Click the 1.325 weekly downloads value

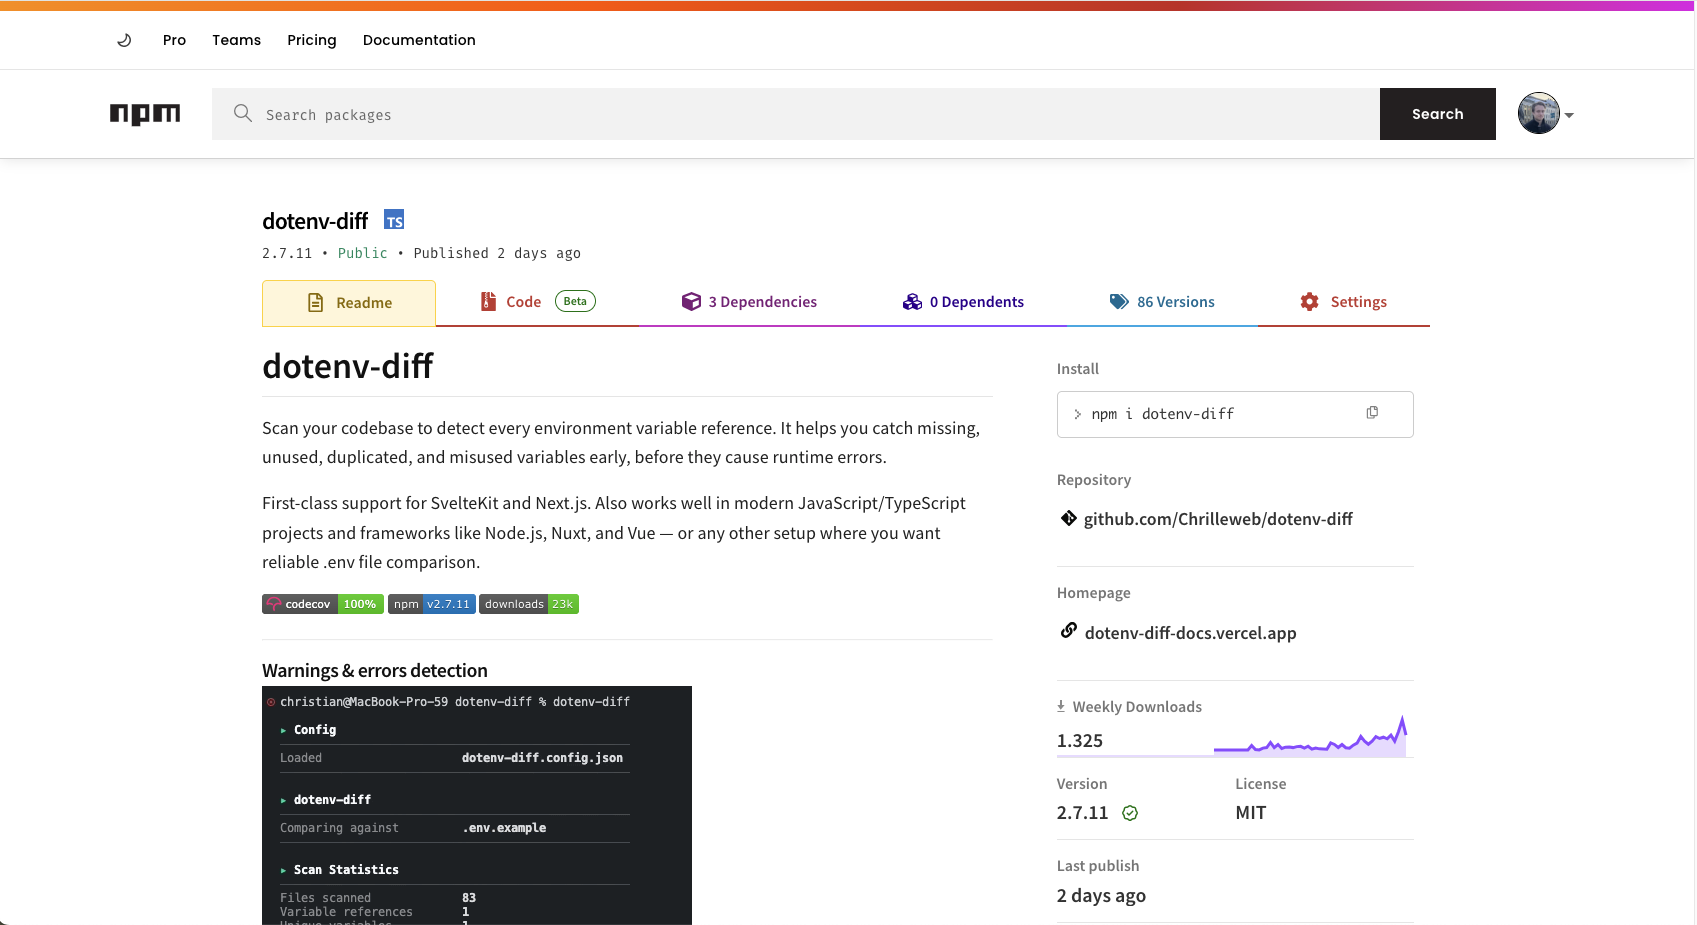[1080, 741]
